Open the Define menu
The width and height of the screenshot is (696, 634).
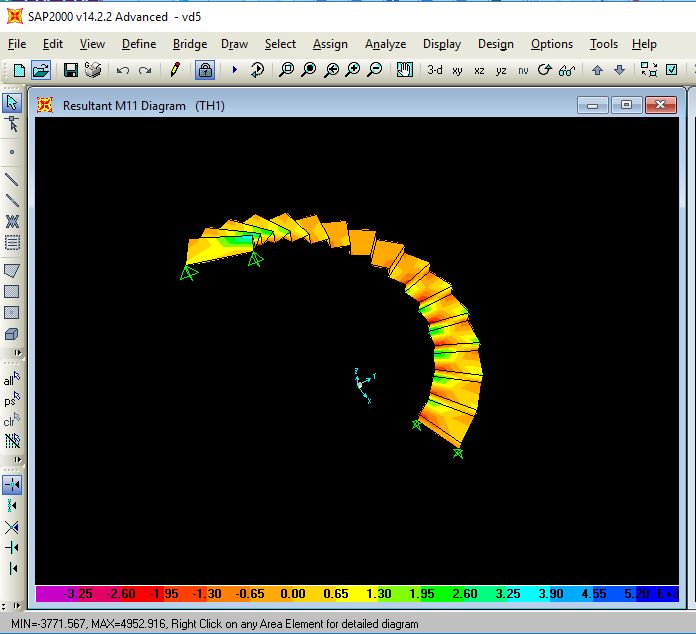click(x=139, y=44)
